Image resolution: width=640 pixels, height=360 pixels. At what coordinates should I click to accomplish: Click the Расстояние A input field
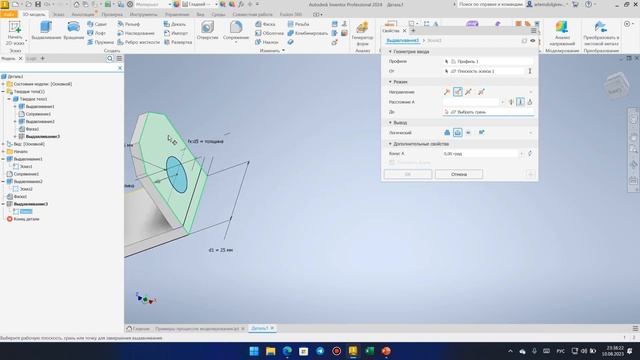(471, 102)
